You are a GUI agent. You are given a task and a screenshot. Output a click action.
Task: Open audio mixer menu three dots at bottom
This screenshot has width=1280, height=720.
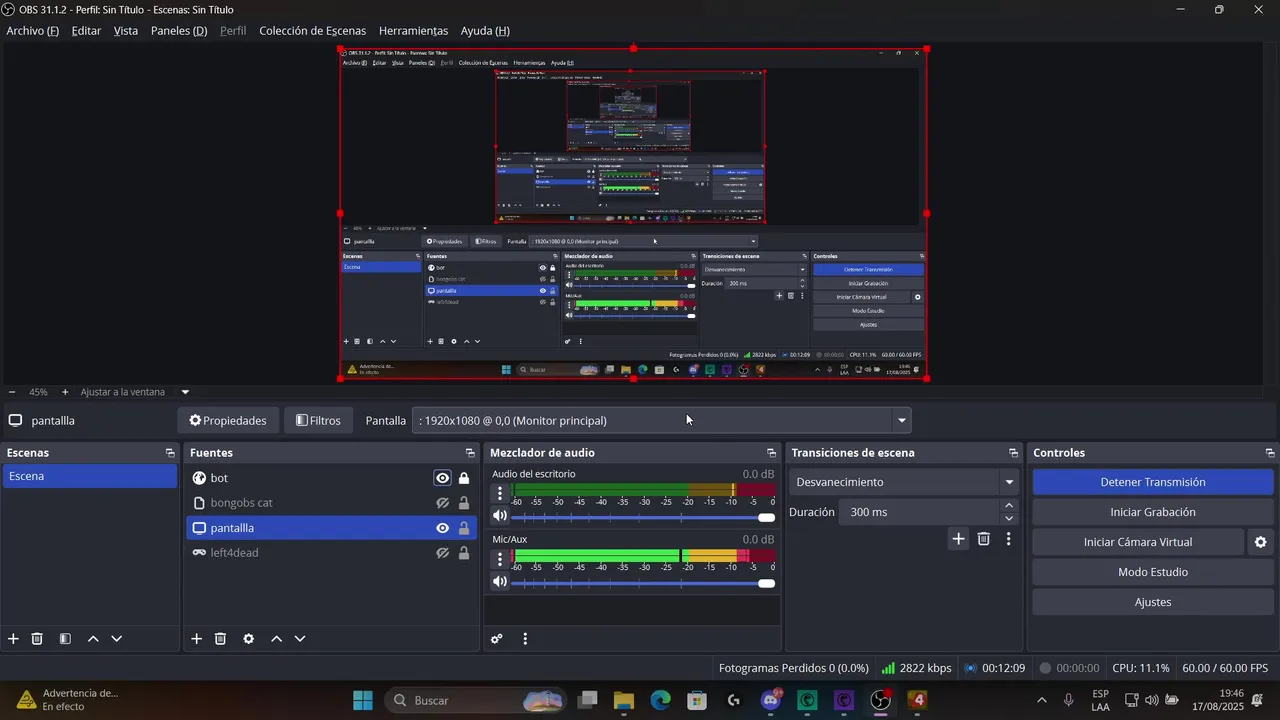525,639
